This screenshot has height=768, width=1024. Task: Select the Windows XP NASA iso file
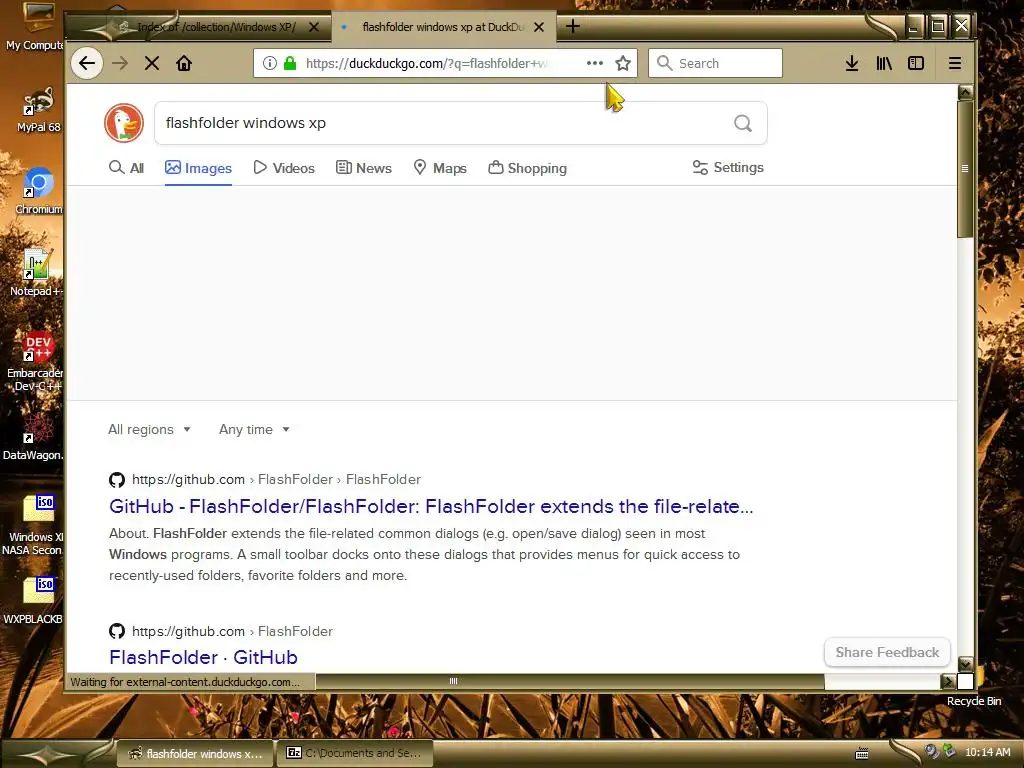pyautogui.click(x=34, y=525)
